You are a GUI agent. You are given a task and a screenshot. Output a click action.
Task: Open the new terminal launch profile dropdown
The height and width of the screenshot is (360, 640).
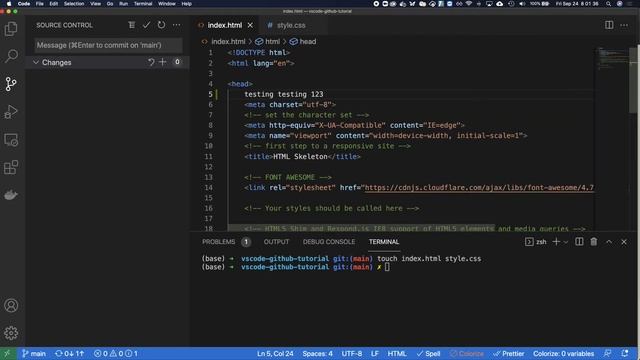pyautogui.click(x=566, y=242)
